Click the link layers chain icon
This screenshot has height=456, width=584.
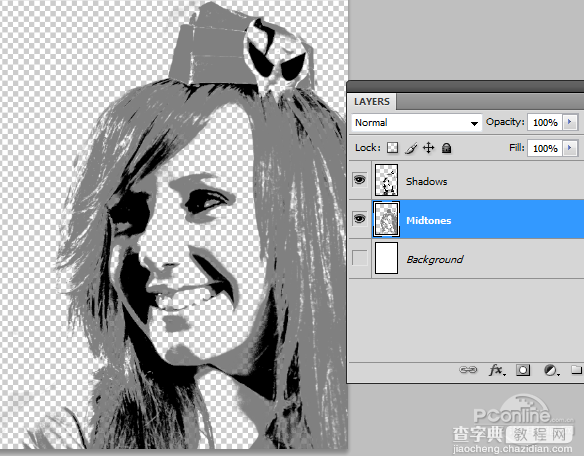click(468, 370)
